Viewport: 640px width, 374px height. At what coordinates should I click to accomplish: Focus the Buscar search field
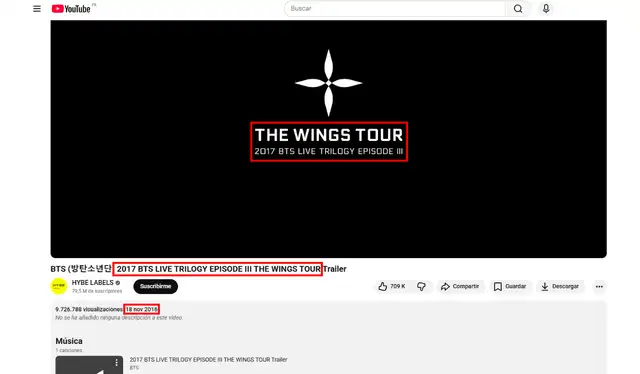[x=395, y=9]
